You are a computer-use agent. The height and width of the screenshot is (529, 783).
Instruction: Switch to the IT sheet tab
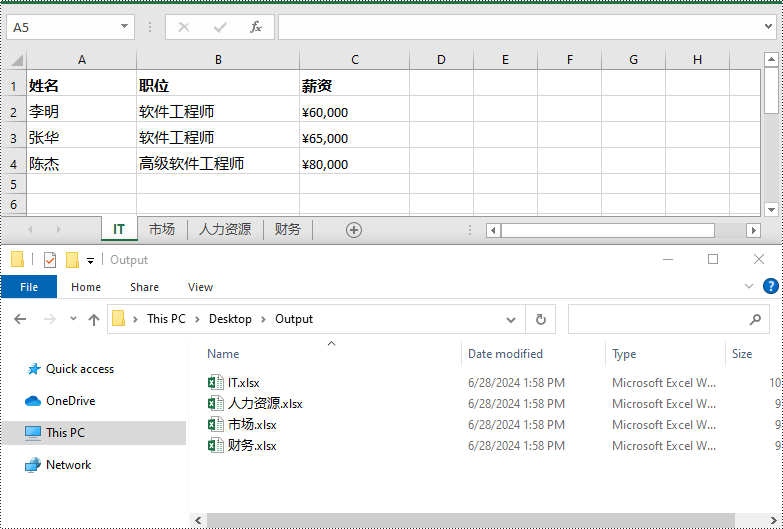(119, 229)
